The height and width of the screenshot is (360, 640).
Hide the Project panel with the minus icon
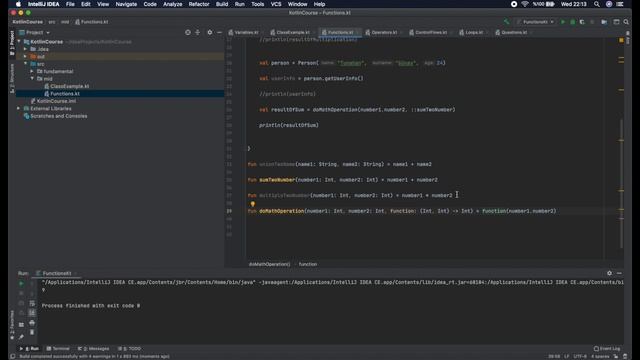(x=220, y=32)
